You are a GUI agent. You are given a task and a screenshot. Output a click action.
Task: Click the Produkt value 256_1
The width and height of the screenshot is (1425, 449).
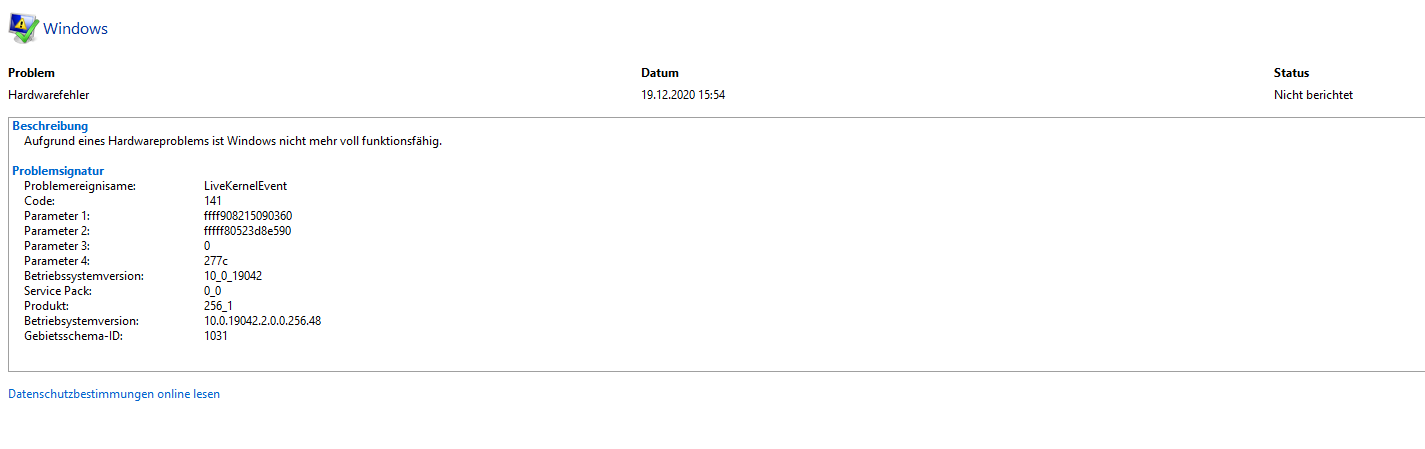click(x=220, y=306)
